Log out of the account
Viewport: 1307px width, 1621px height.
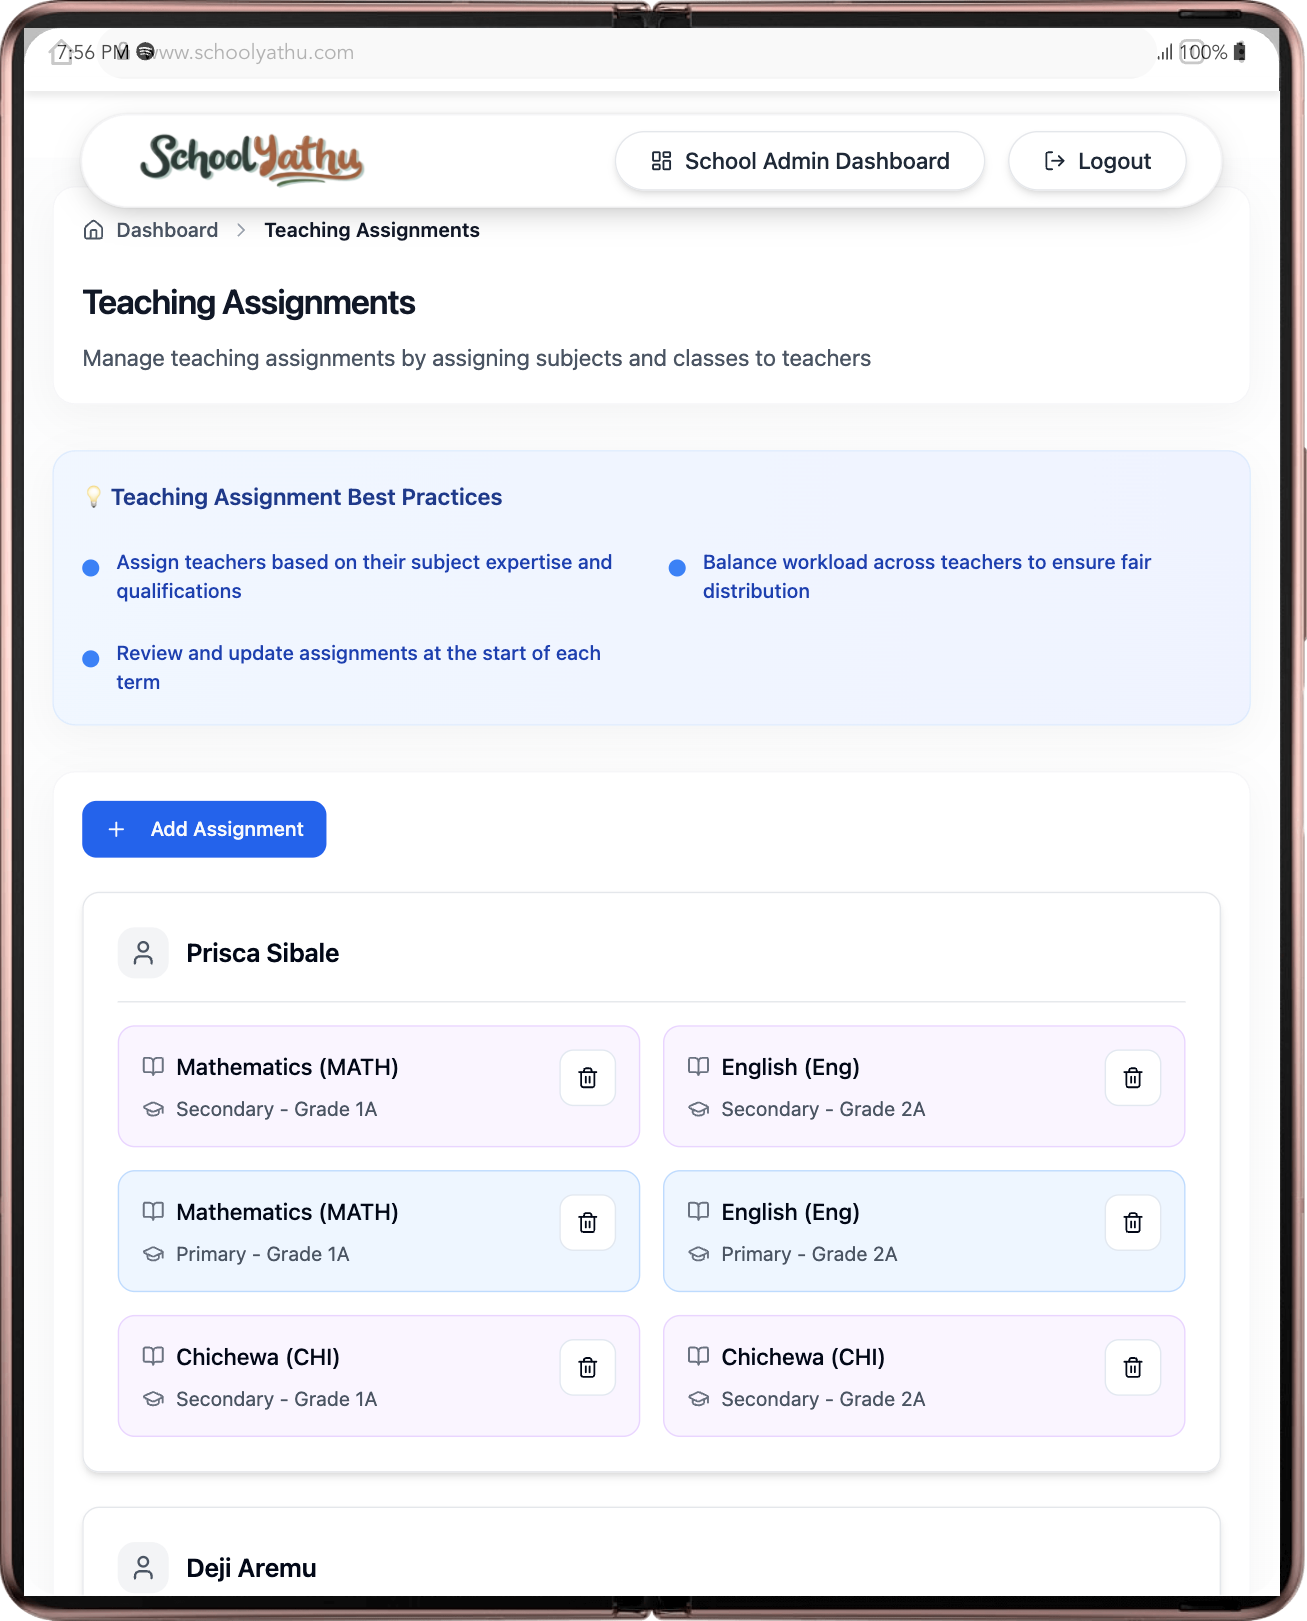click(1097, 161)
